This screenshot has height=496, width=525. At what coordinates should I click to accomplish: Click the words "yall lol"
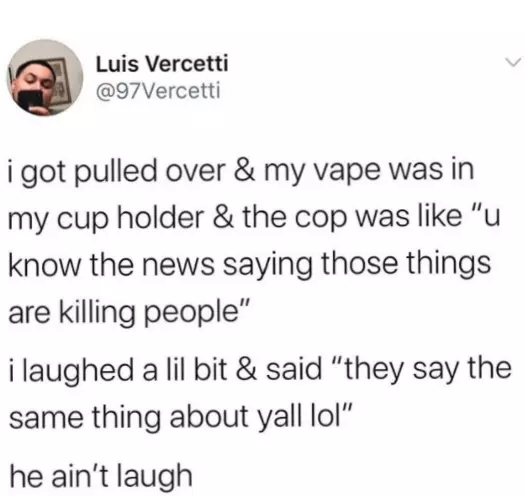tap(300, 417)
